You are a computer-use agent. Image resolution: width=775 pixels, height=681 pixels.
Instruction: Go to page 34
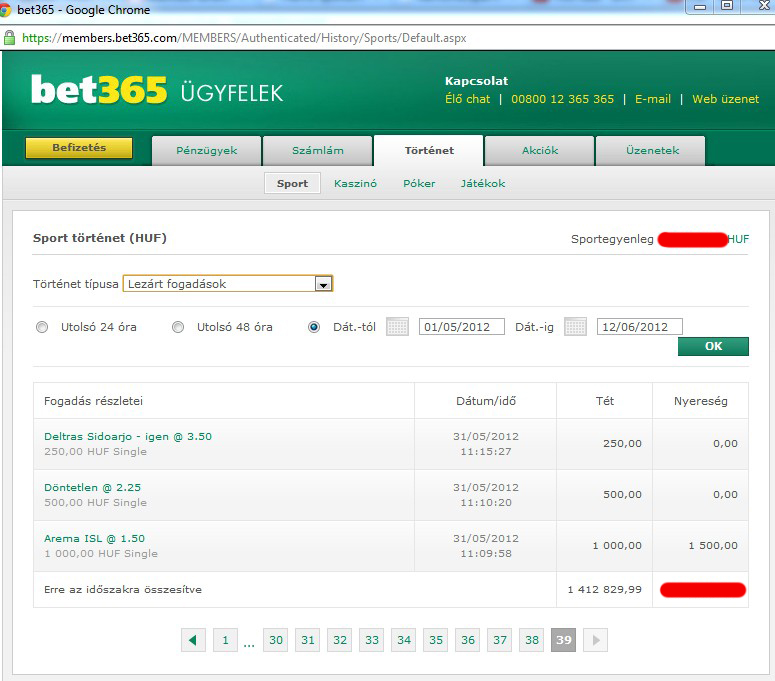pos(404,640)
